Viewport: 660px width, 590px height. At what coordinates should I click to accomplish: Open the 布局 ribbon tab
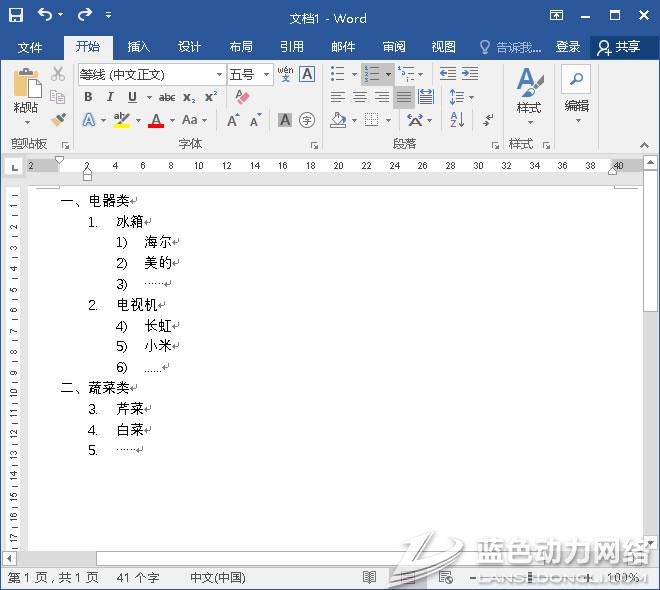pyautogui.click(x=241, y=47)
